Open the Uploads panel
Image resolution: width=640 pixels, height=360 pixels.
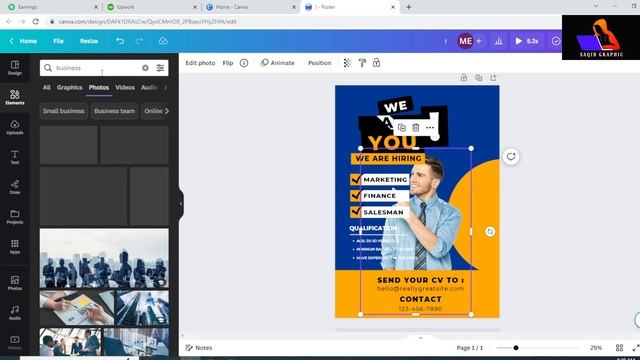15,127
